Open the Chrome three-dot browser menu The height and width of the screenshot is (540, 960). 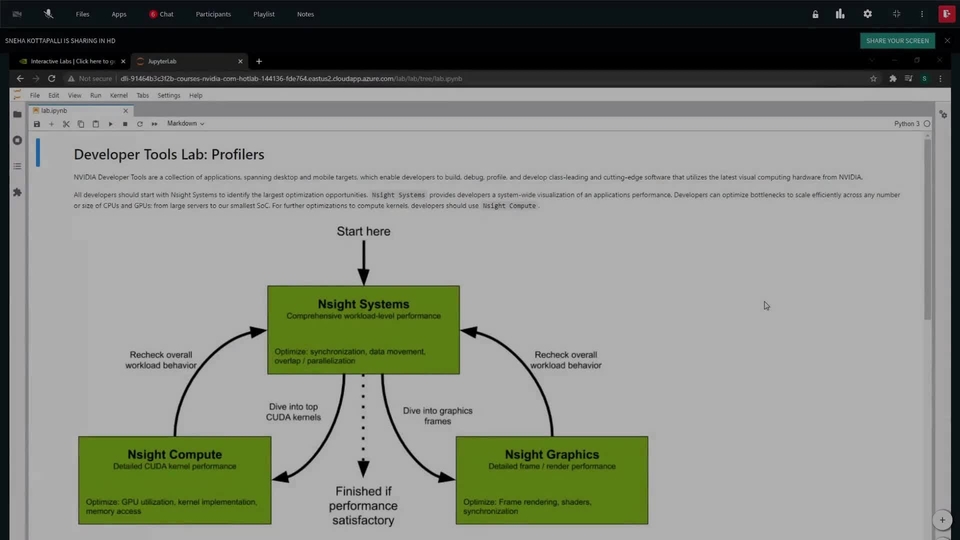pos(940,78)
